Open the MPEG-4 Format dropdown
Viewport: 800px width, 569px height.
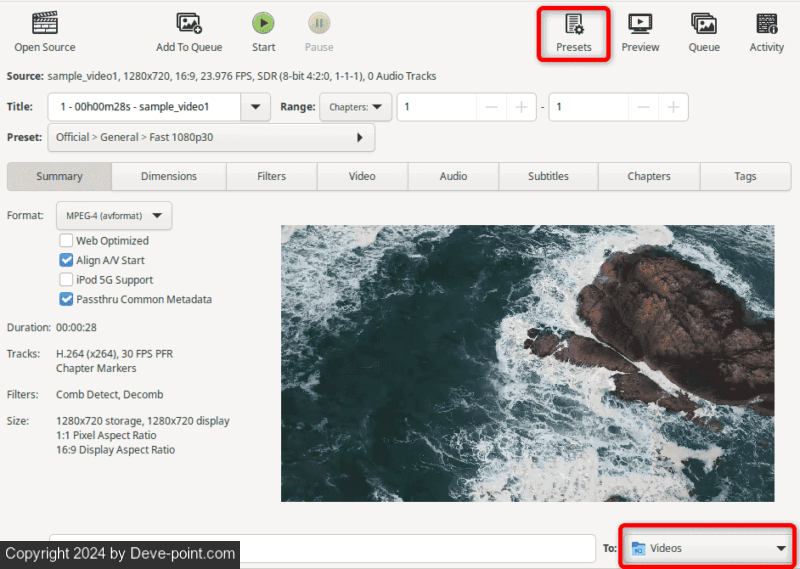[114, 215]
